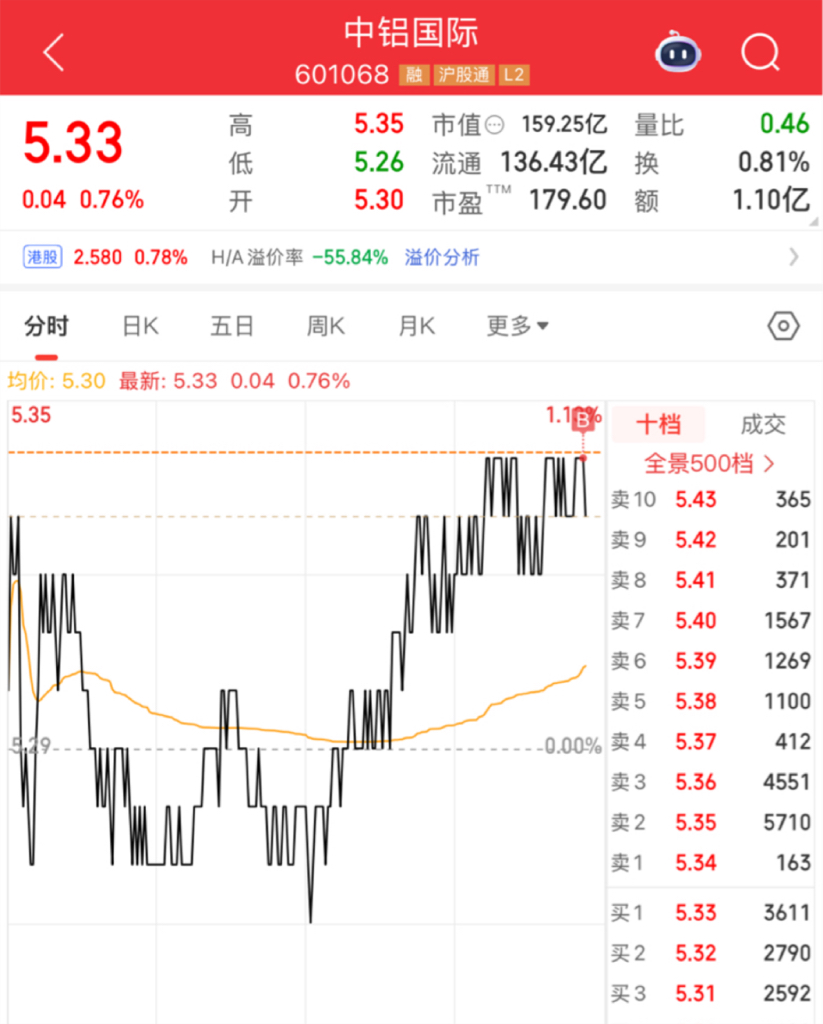Switch to the 月K tab
Screen dimensions: 823x1024
[417, 326]
